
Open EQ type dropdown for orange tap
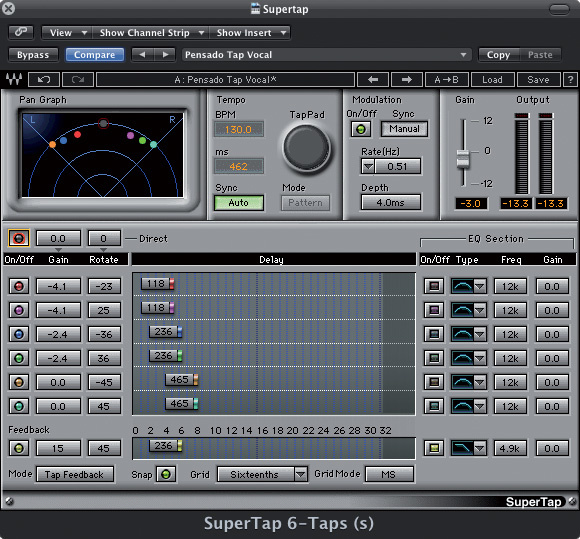pyautogui.click(x=479, y=382)
